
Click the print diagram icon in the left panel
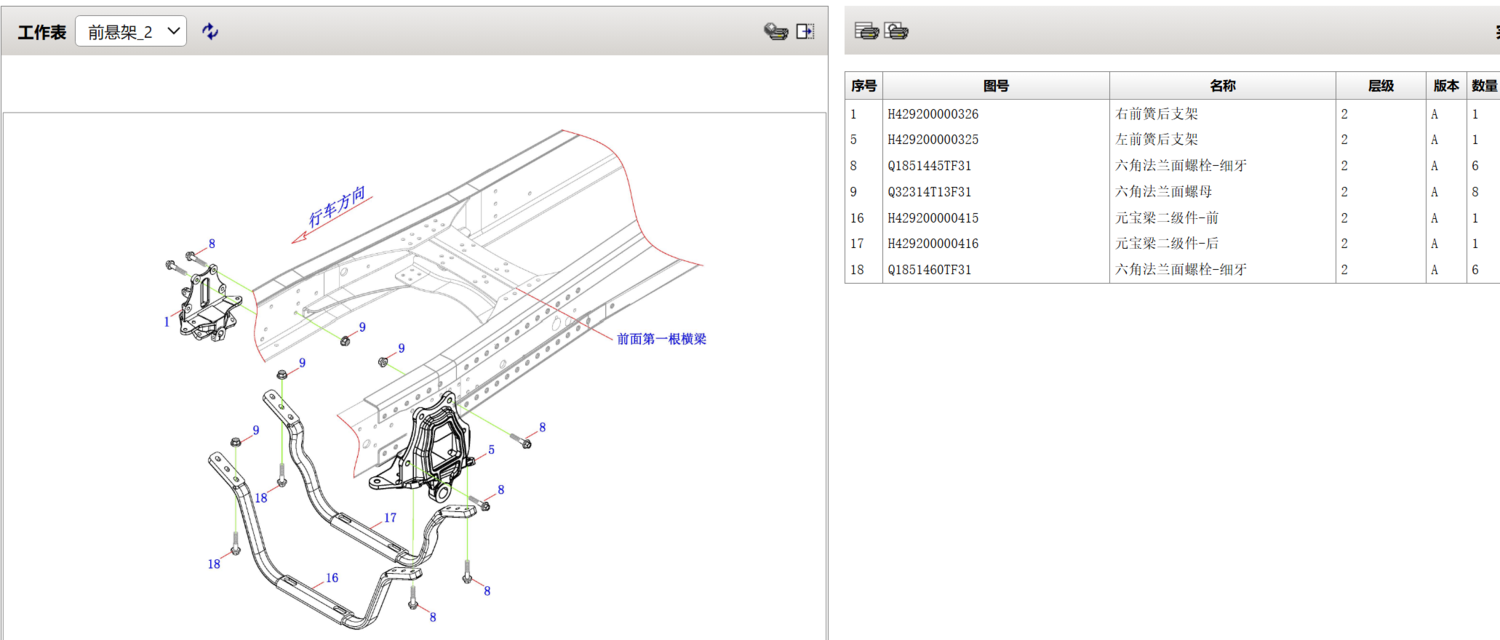[x=775, y=32]
